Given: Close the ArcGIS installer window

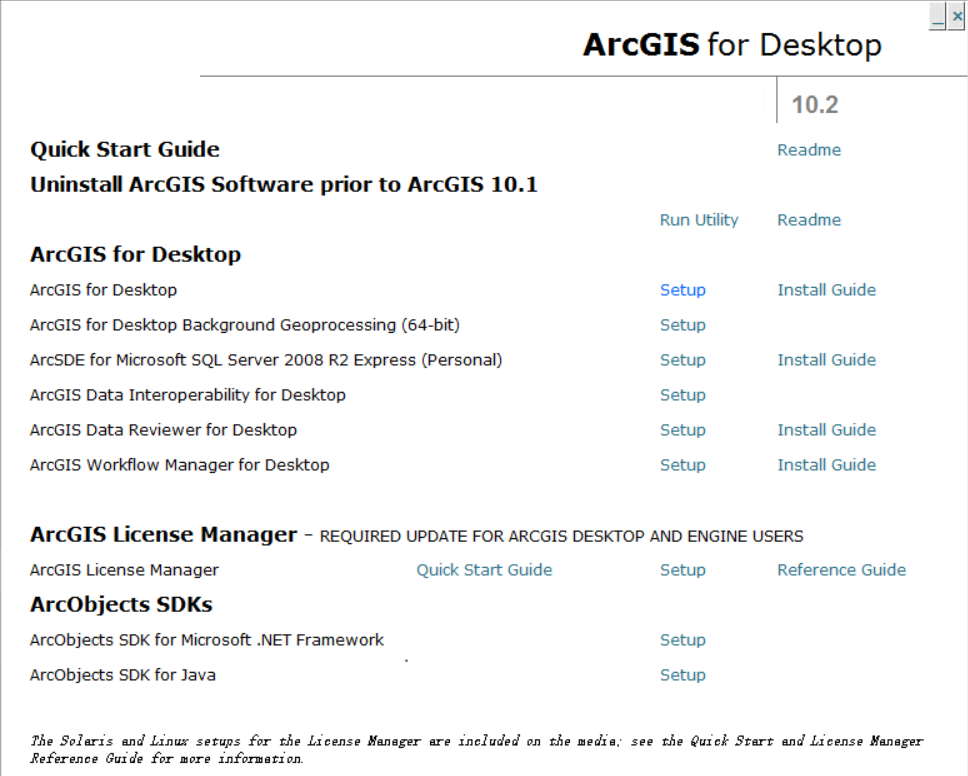Looking at the screenshot, I should (957, 16).
